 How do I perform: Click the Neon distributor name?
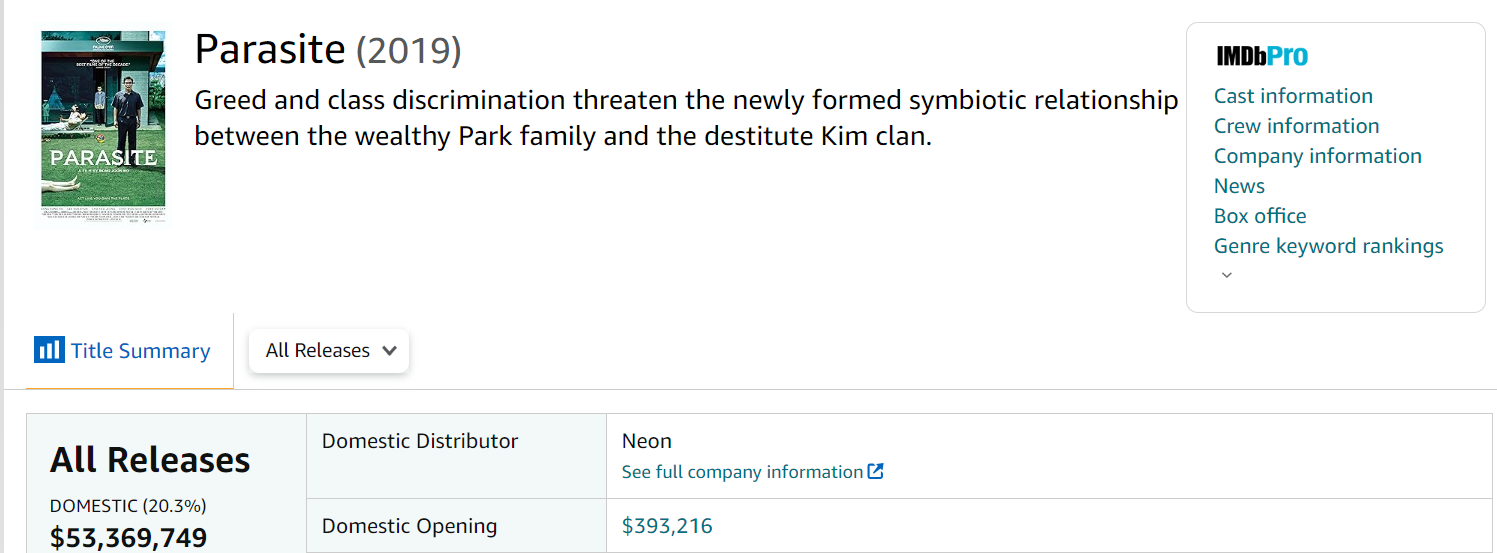pyautogui.click(x=647, y=441)
